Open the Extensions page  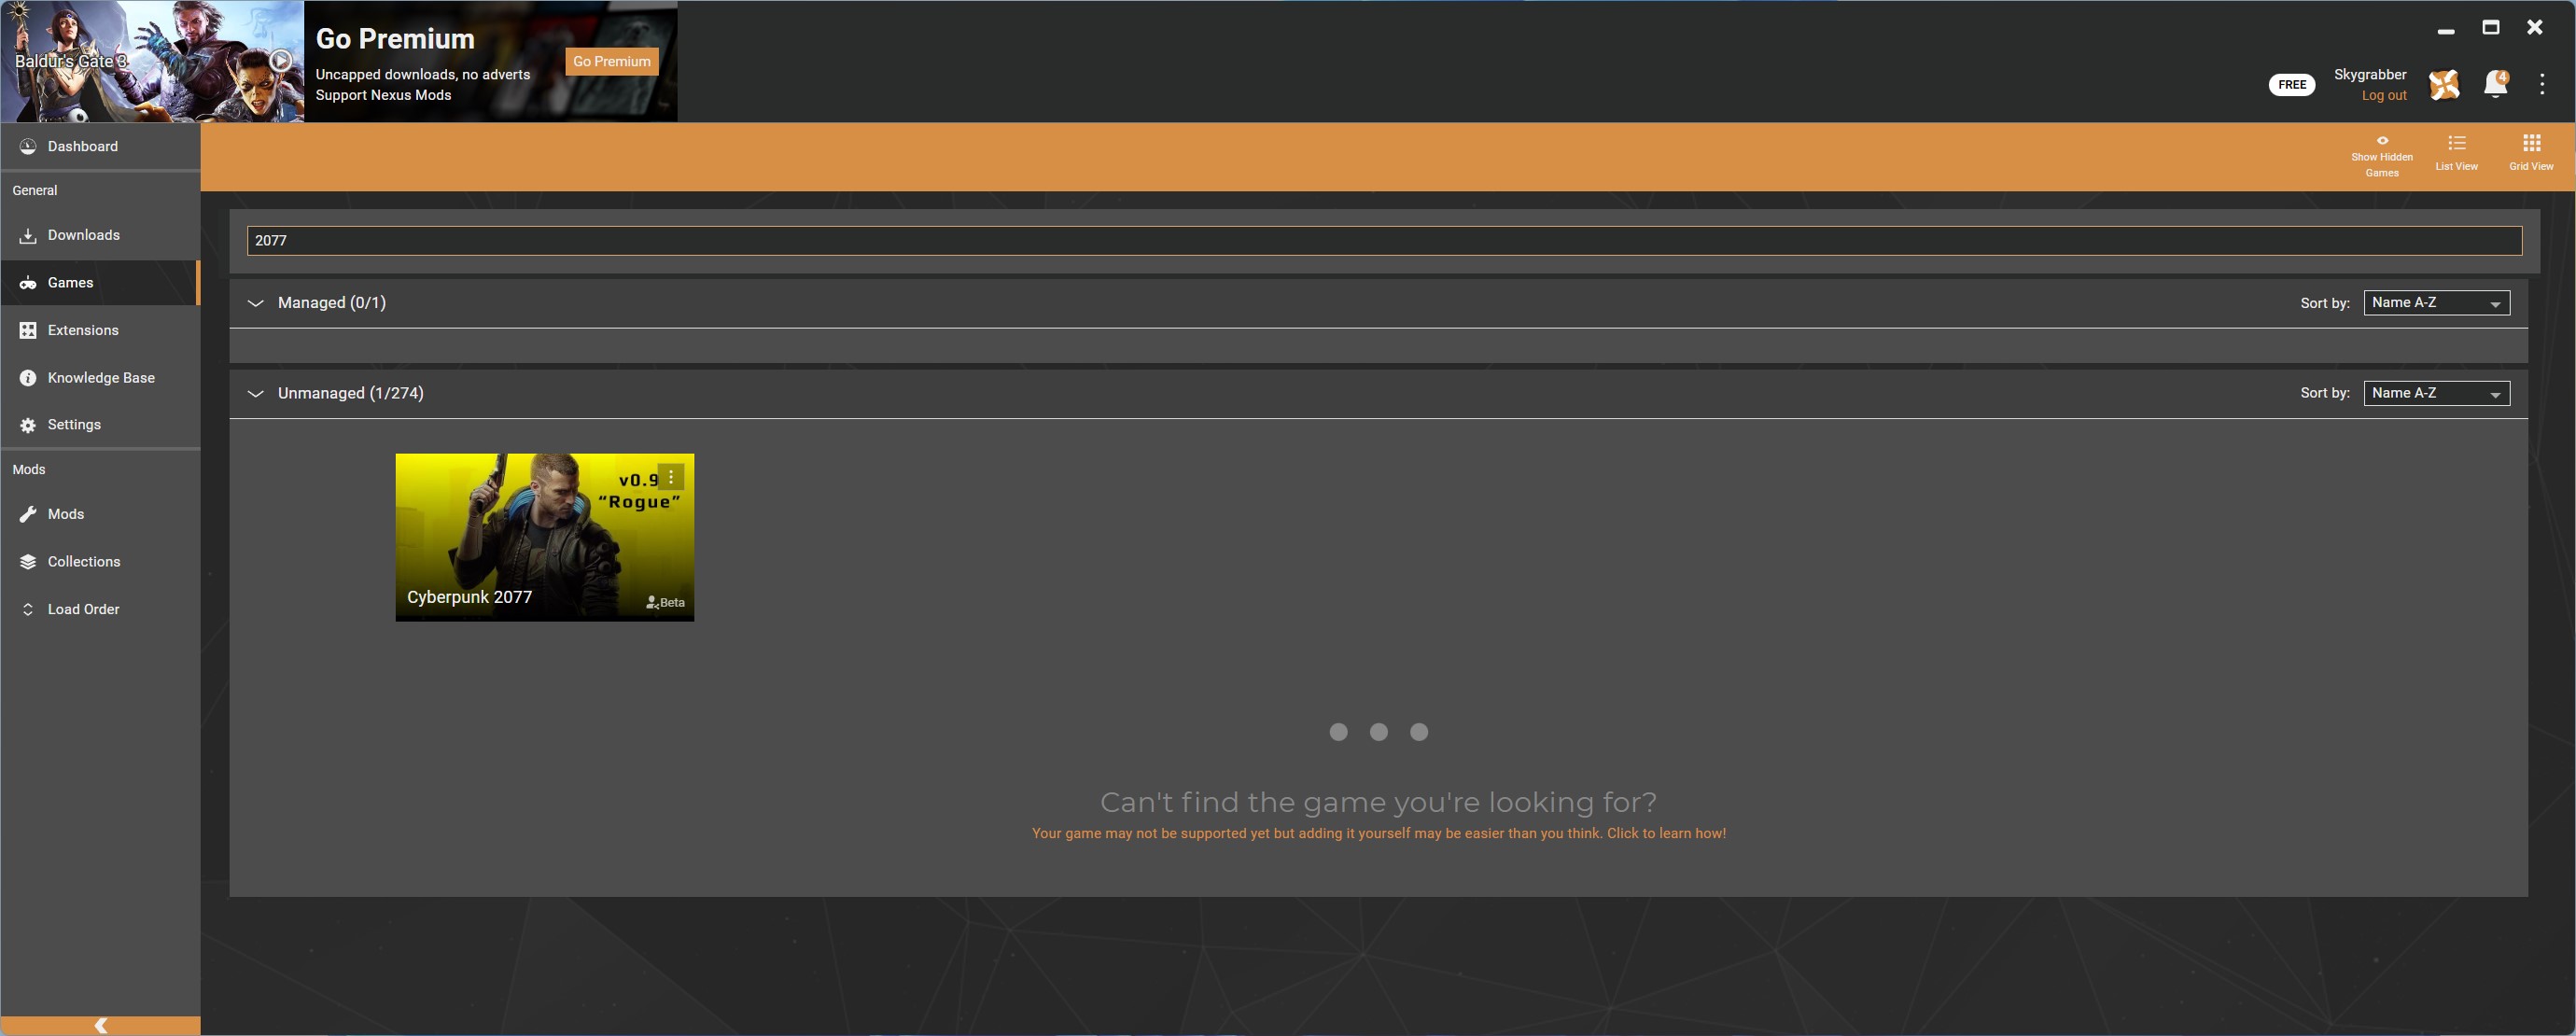[100, 330]
